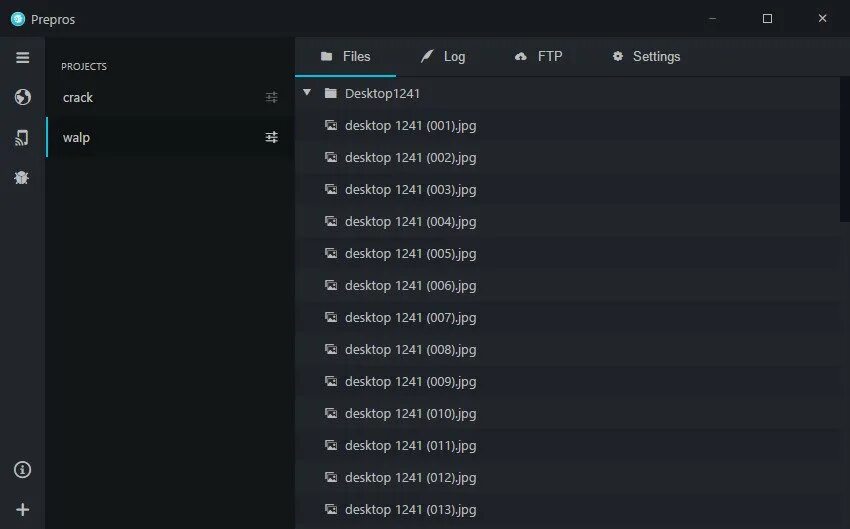850x529 pixels.
Task: Click image icon of desktop 1241 (008).jpg
Action: (x=331, y=349)
